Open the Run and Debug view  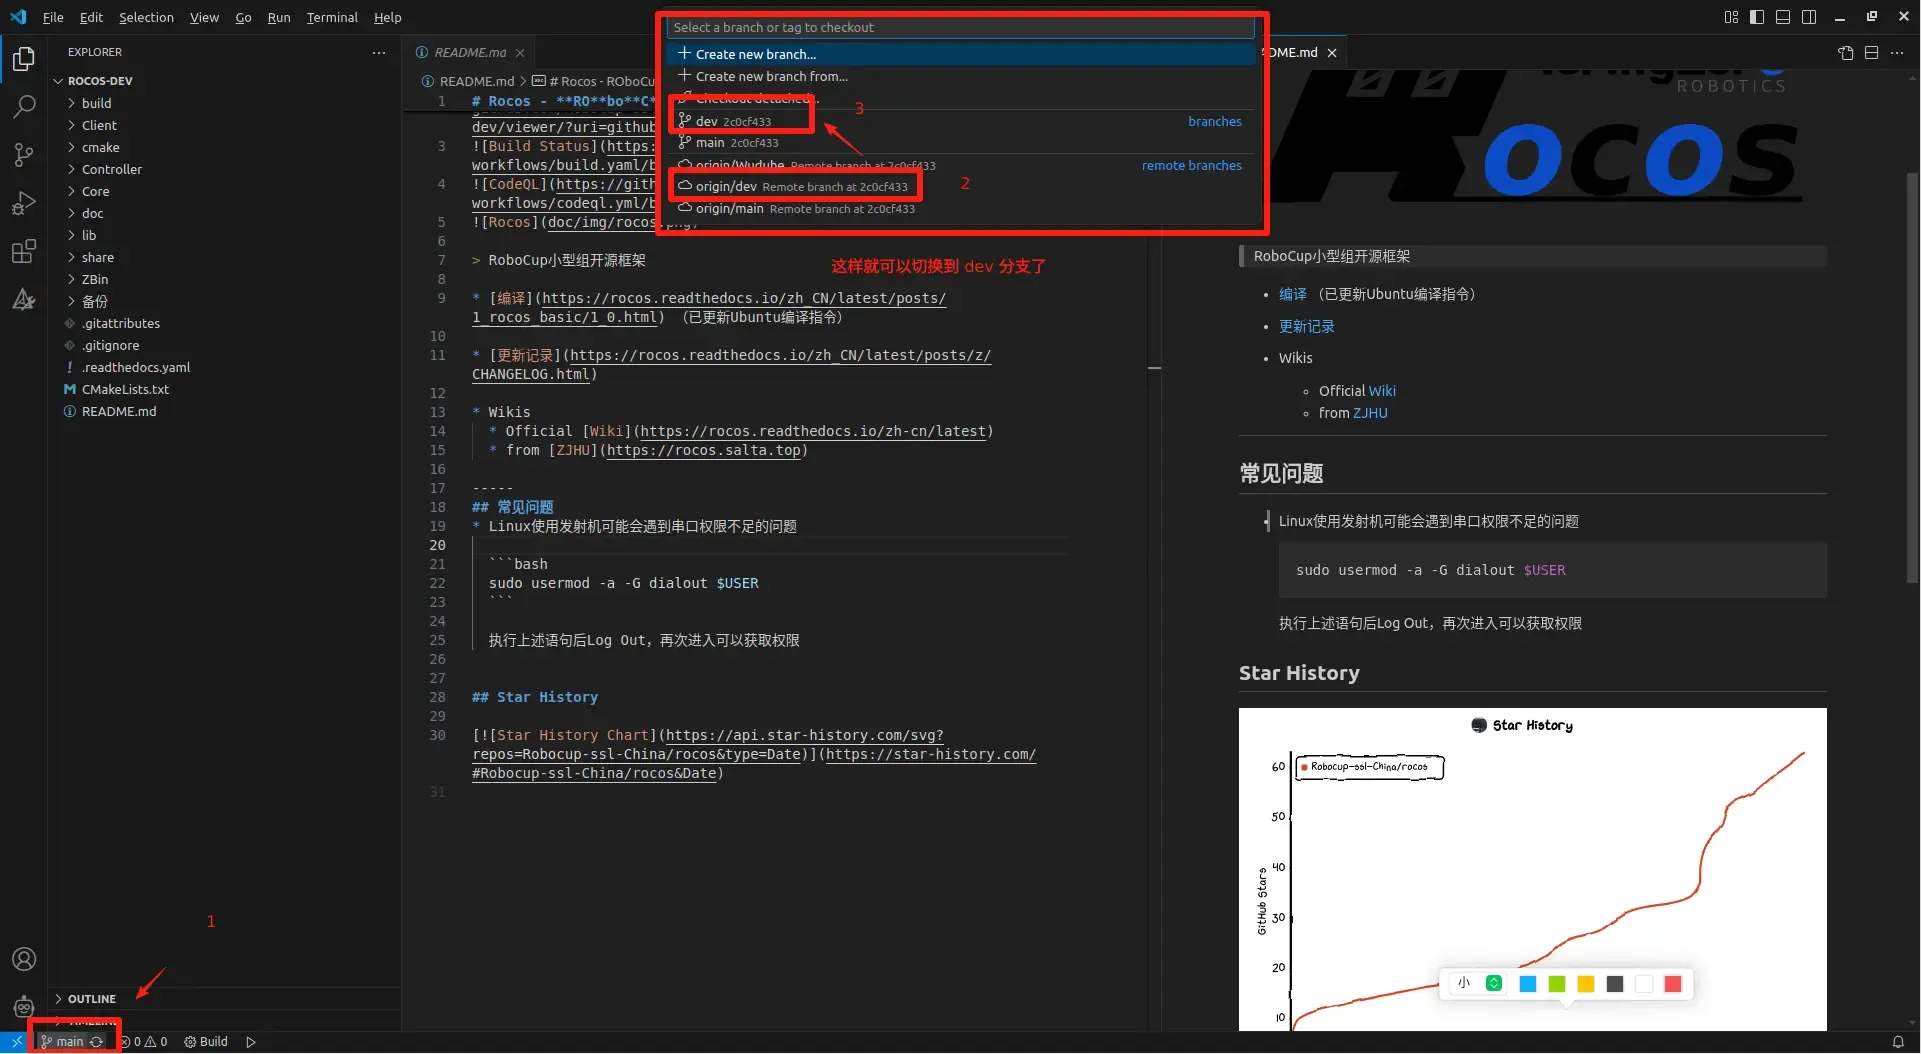point(24,203)
